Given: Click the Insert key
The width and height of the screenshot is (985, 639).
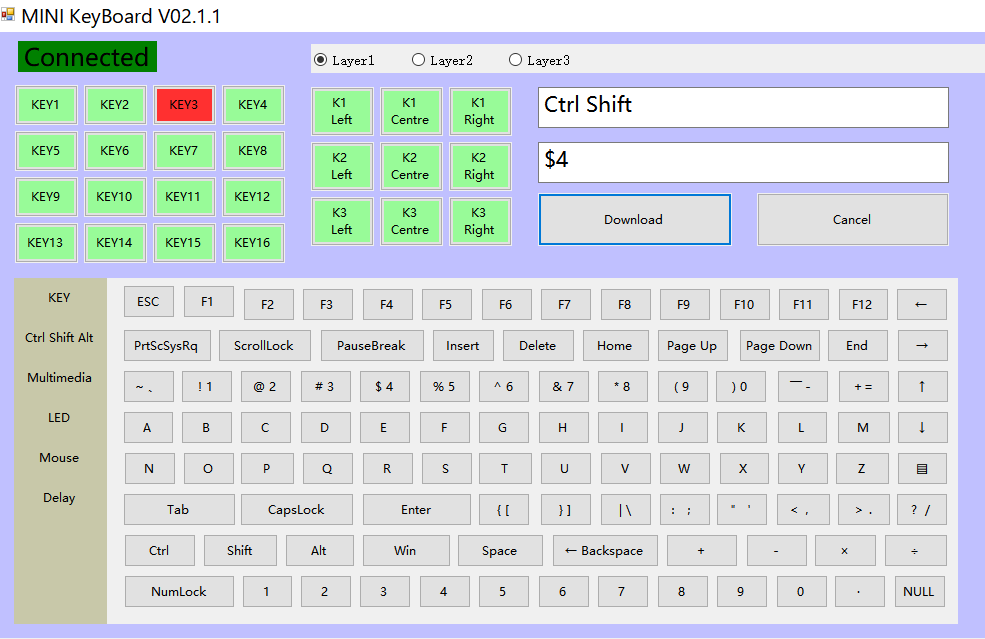Looking at the screenshot, I should pyautogui.click(x=463, y=346).
